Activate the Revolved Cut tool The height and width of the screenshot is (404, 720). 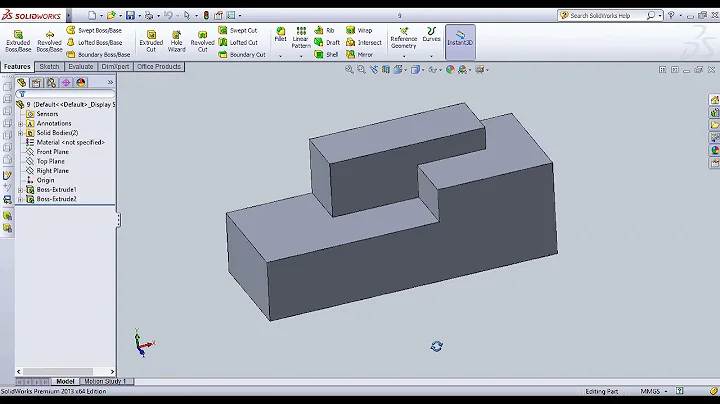[202, 41]
